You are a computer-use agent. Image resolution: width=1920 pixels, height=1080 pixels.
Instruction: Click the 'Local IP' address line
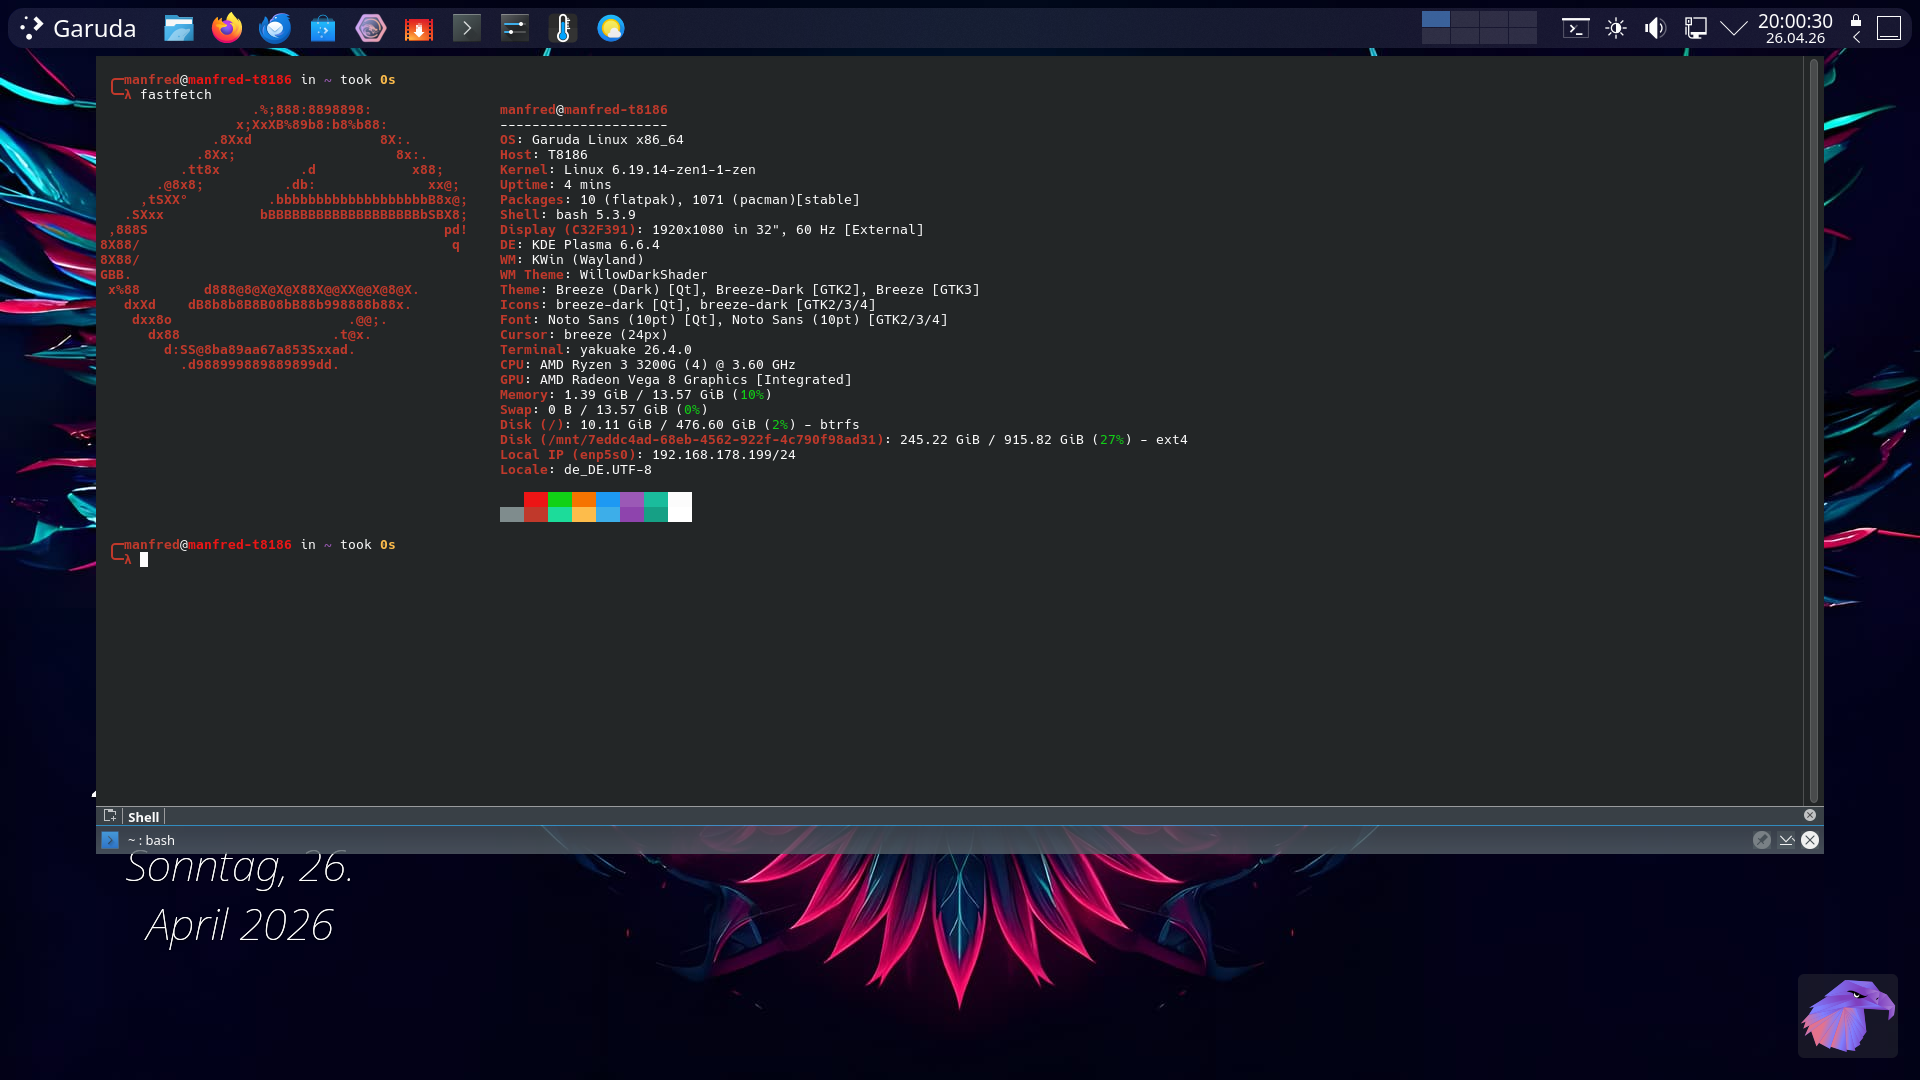[648, 455]
